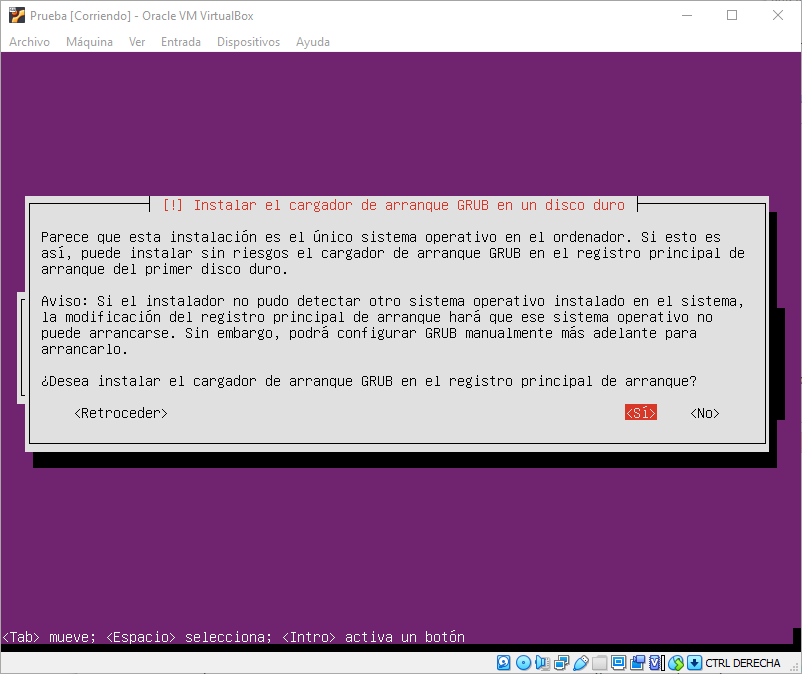
Task: Click the CTRL DERECHA host key indicator
Action: (742, 663)
